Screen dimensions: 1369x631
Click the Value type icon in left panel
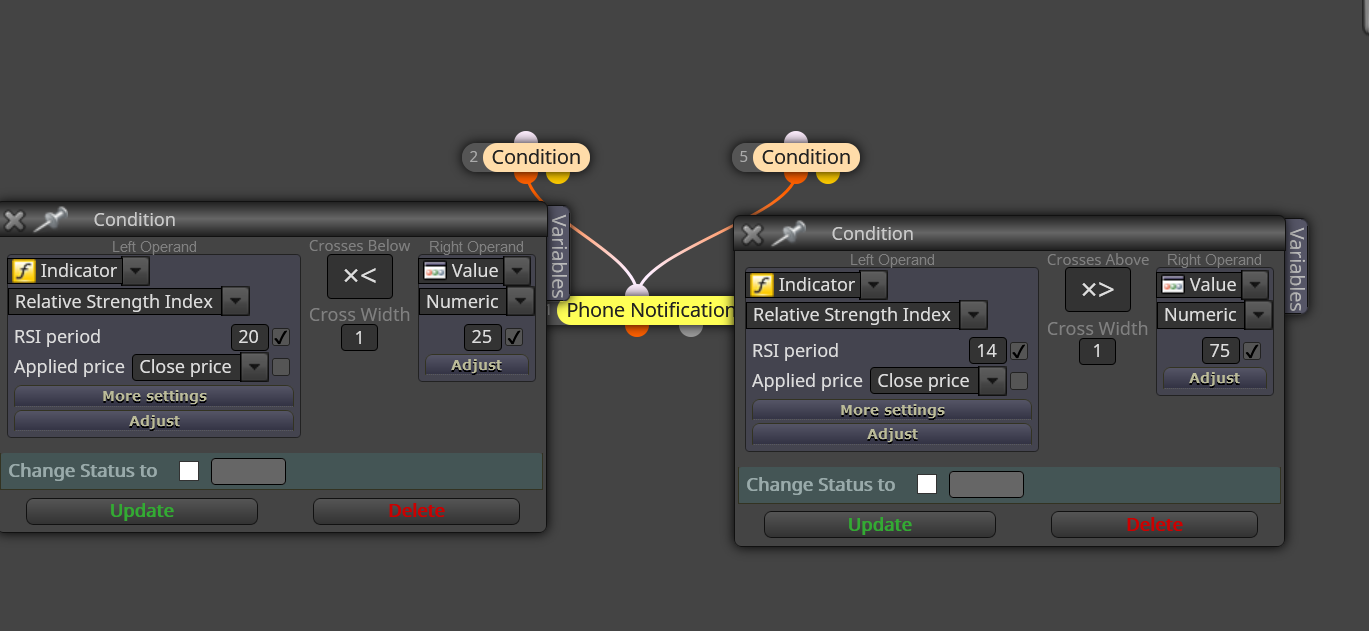(434, 271)
